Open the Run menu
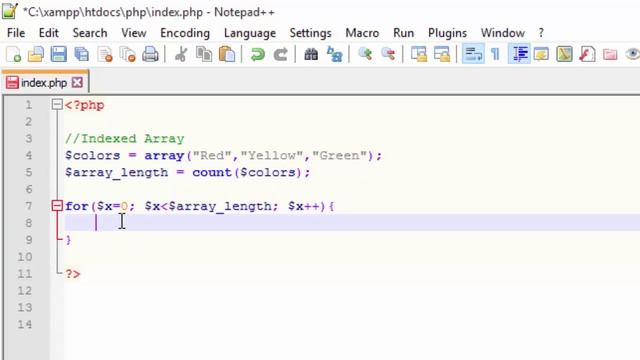This screenshot has height=360, width=640. point(403,33)
